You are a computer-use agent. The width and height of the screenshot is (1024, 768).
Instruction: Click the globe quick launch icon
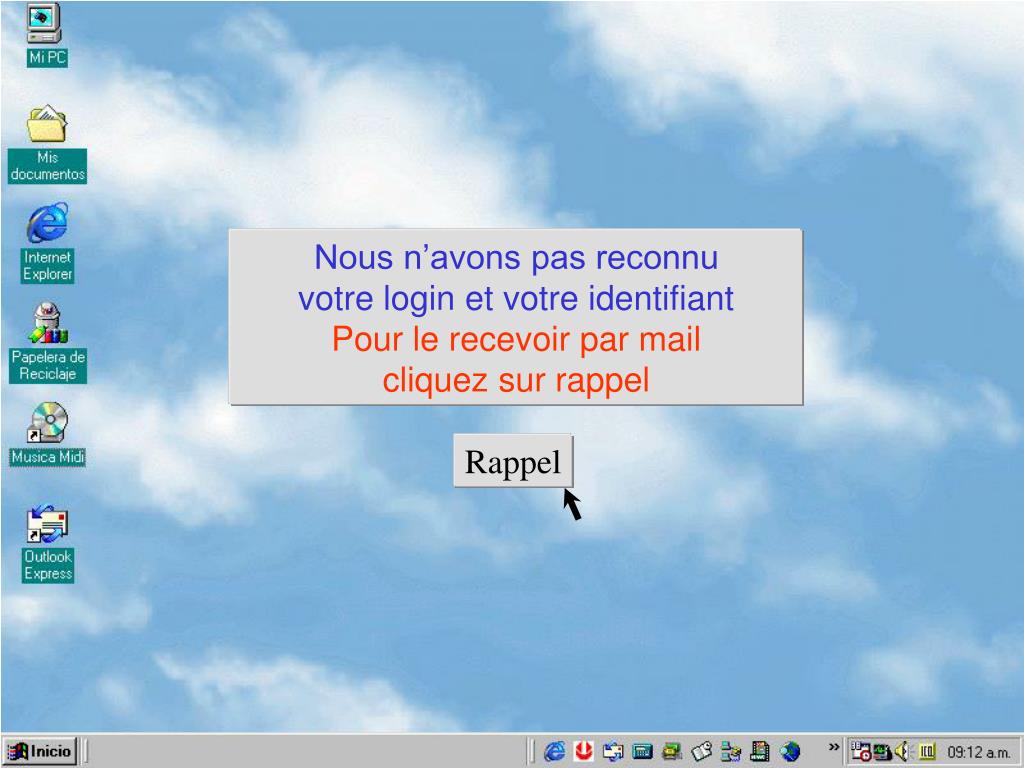(x=790, y=752)
